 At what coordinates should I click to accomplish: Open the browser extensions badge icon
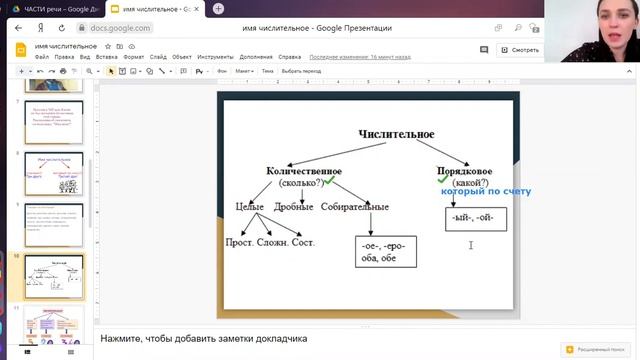(x=534, y=28)
